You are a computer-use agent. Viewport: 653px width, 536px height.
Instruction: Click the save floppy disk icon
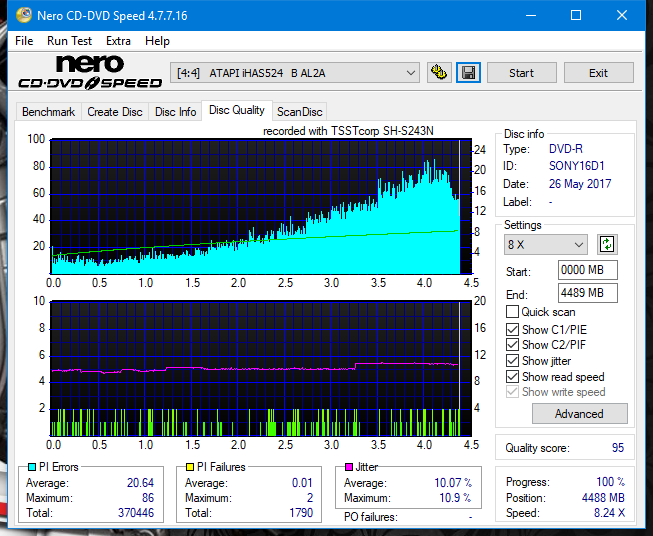[468, 73]
